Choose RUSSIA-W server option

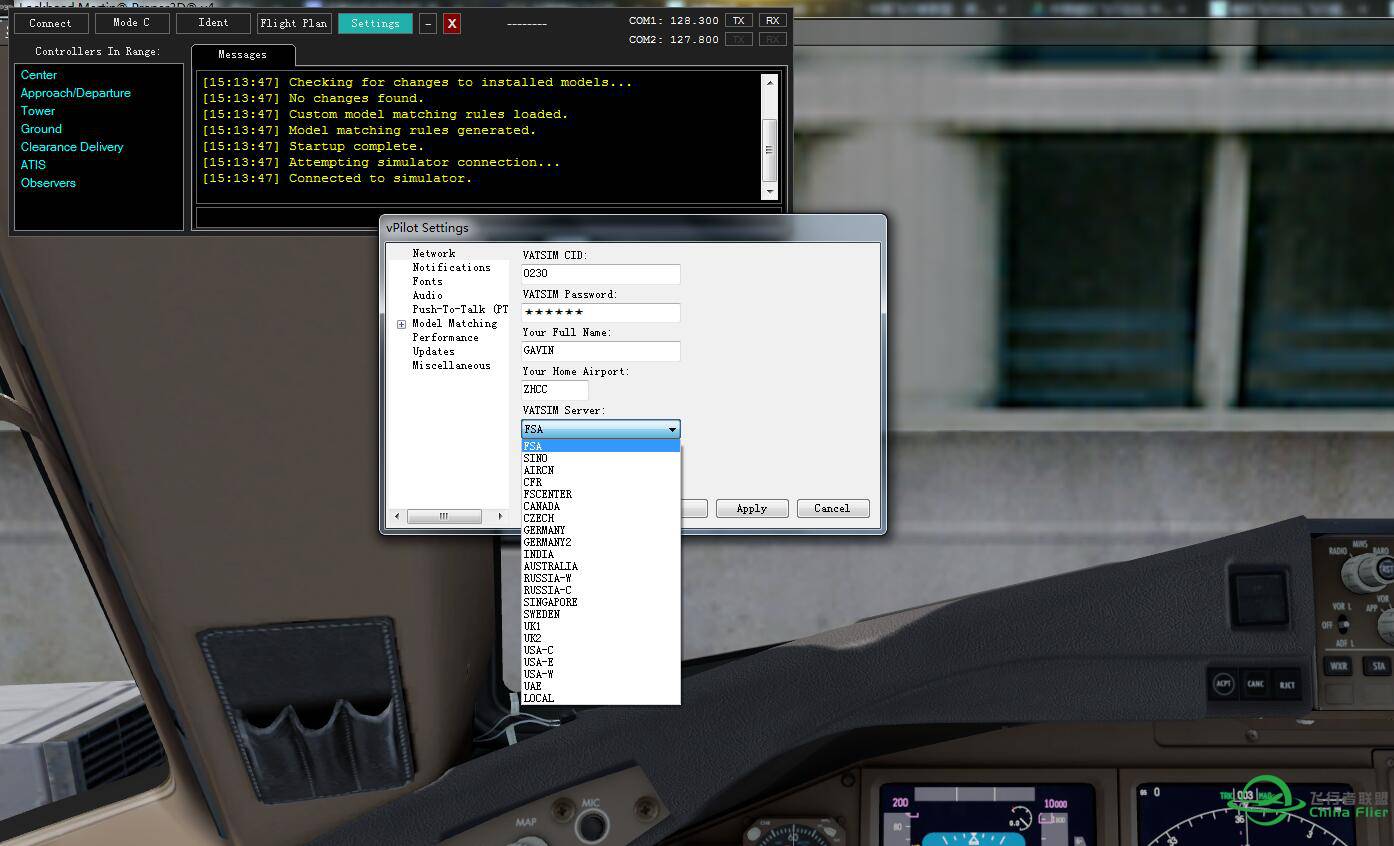coord(600,578)
